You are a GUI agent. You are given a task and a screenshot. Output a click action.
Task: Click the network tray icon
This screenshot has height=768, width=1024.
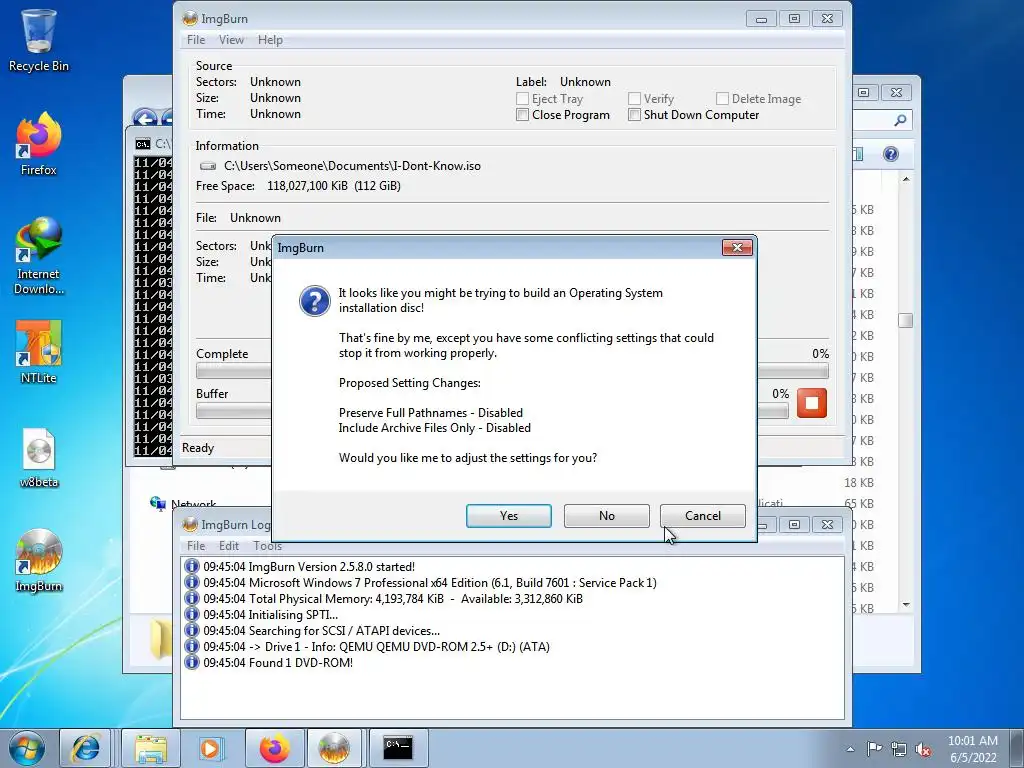pyautogui.click(x=899, y=749)
